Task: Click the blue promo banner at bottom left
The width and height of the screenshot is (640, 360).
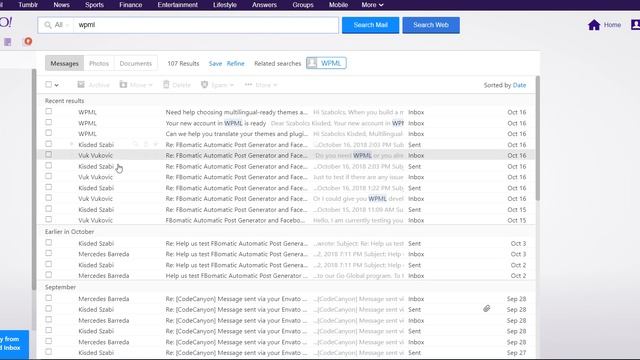Action: tap(14, 344)
